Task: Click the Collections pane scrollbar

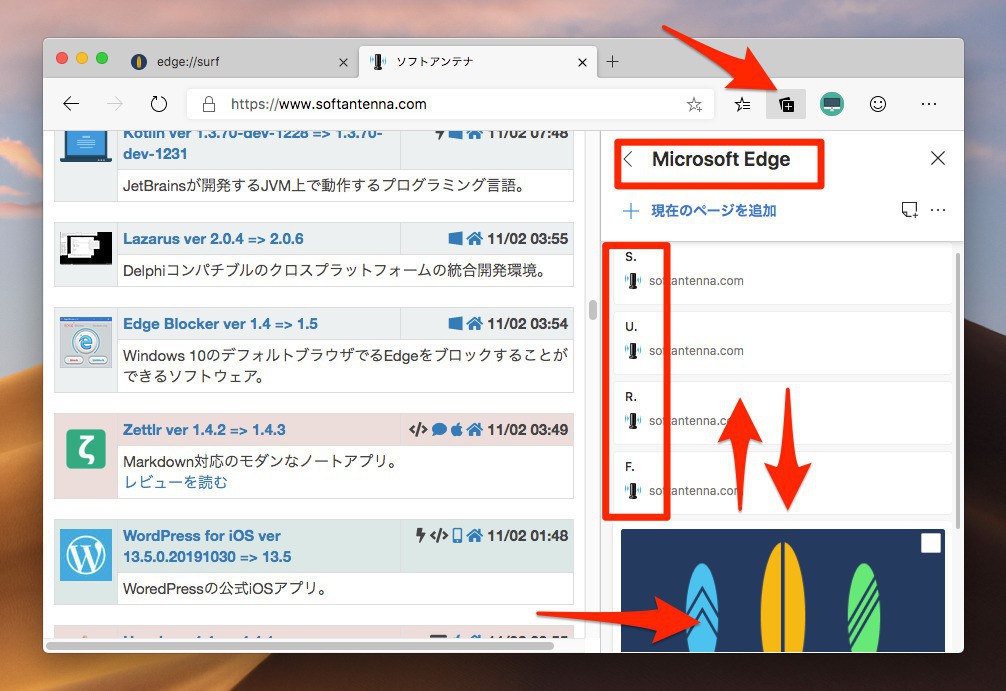Action: (x=958, y=390)
